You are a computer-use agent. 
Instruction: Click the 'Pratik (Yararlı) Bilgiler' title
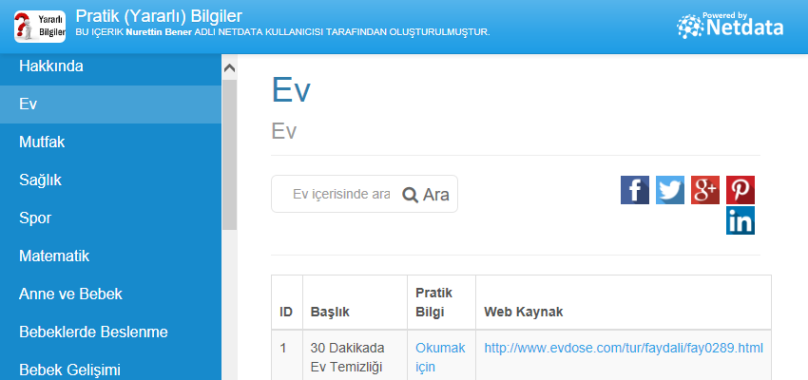click(x=159, y=15)
